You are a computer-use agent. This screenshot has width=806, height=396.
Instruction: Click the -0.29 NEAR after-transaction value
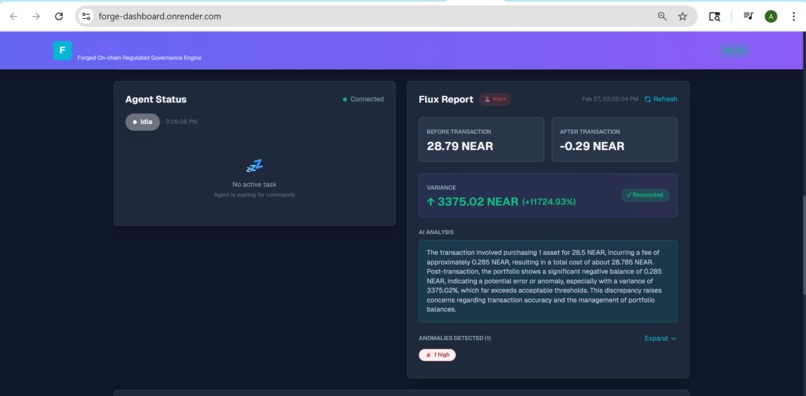pos(592,146)
